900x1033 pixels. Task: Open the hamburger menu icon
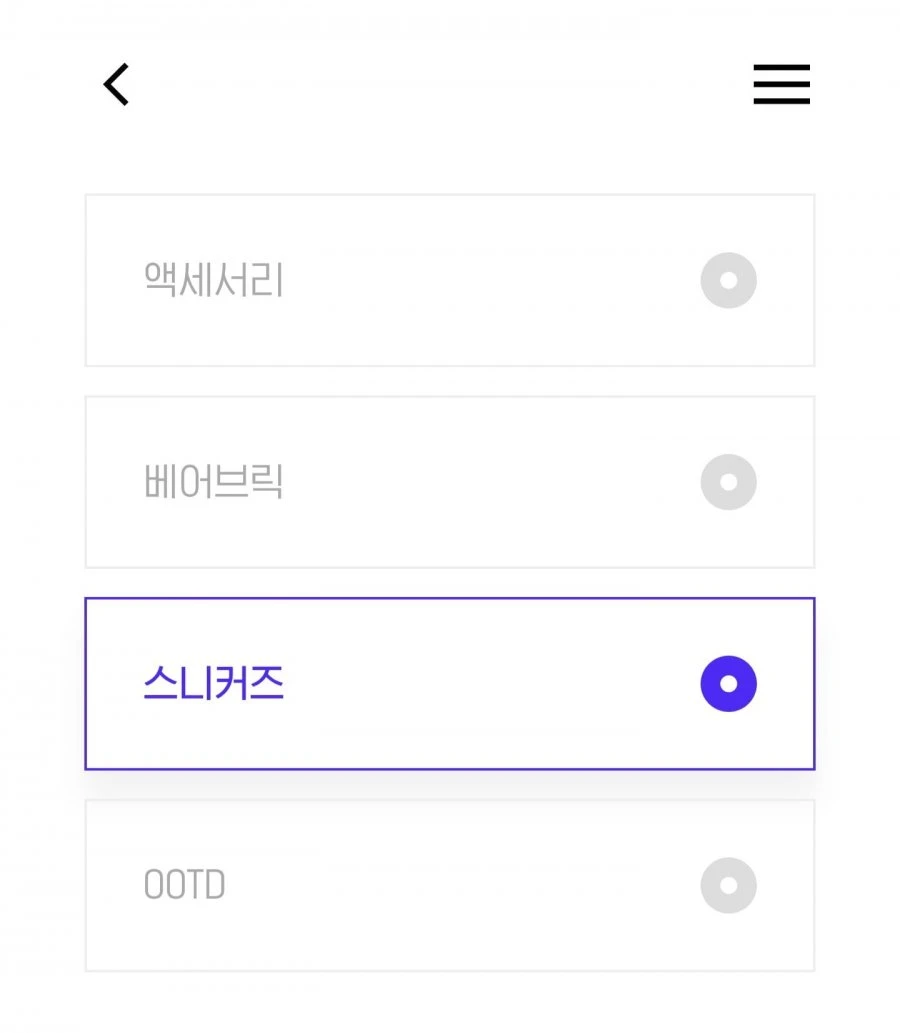click(781, 84)
